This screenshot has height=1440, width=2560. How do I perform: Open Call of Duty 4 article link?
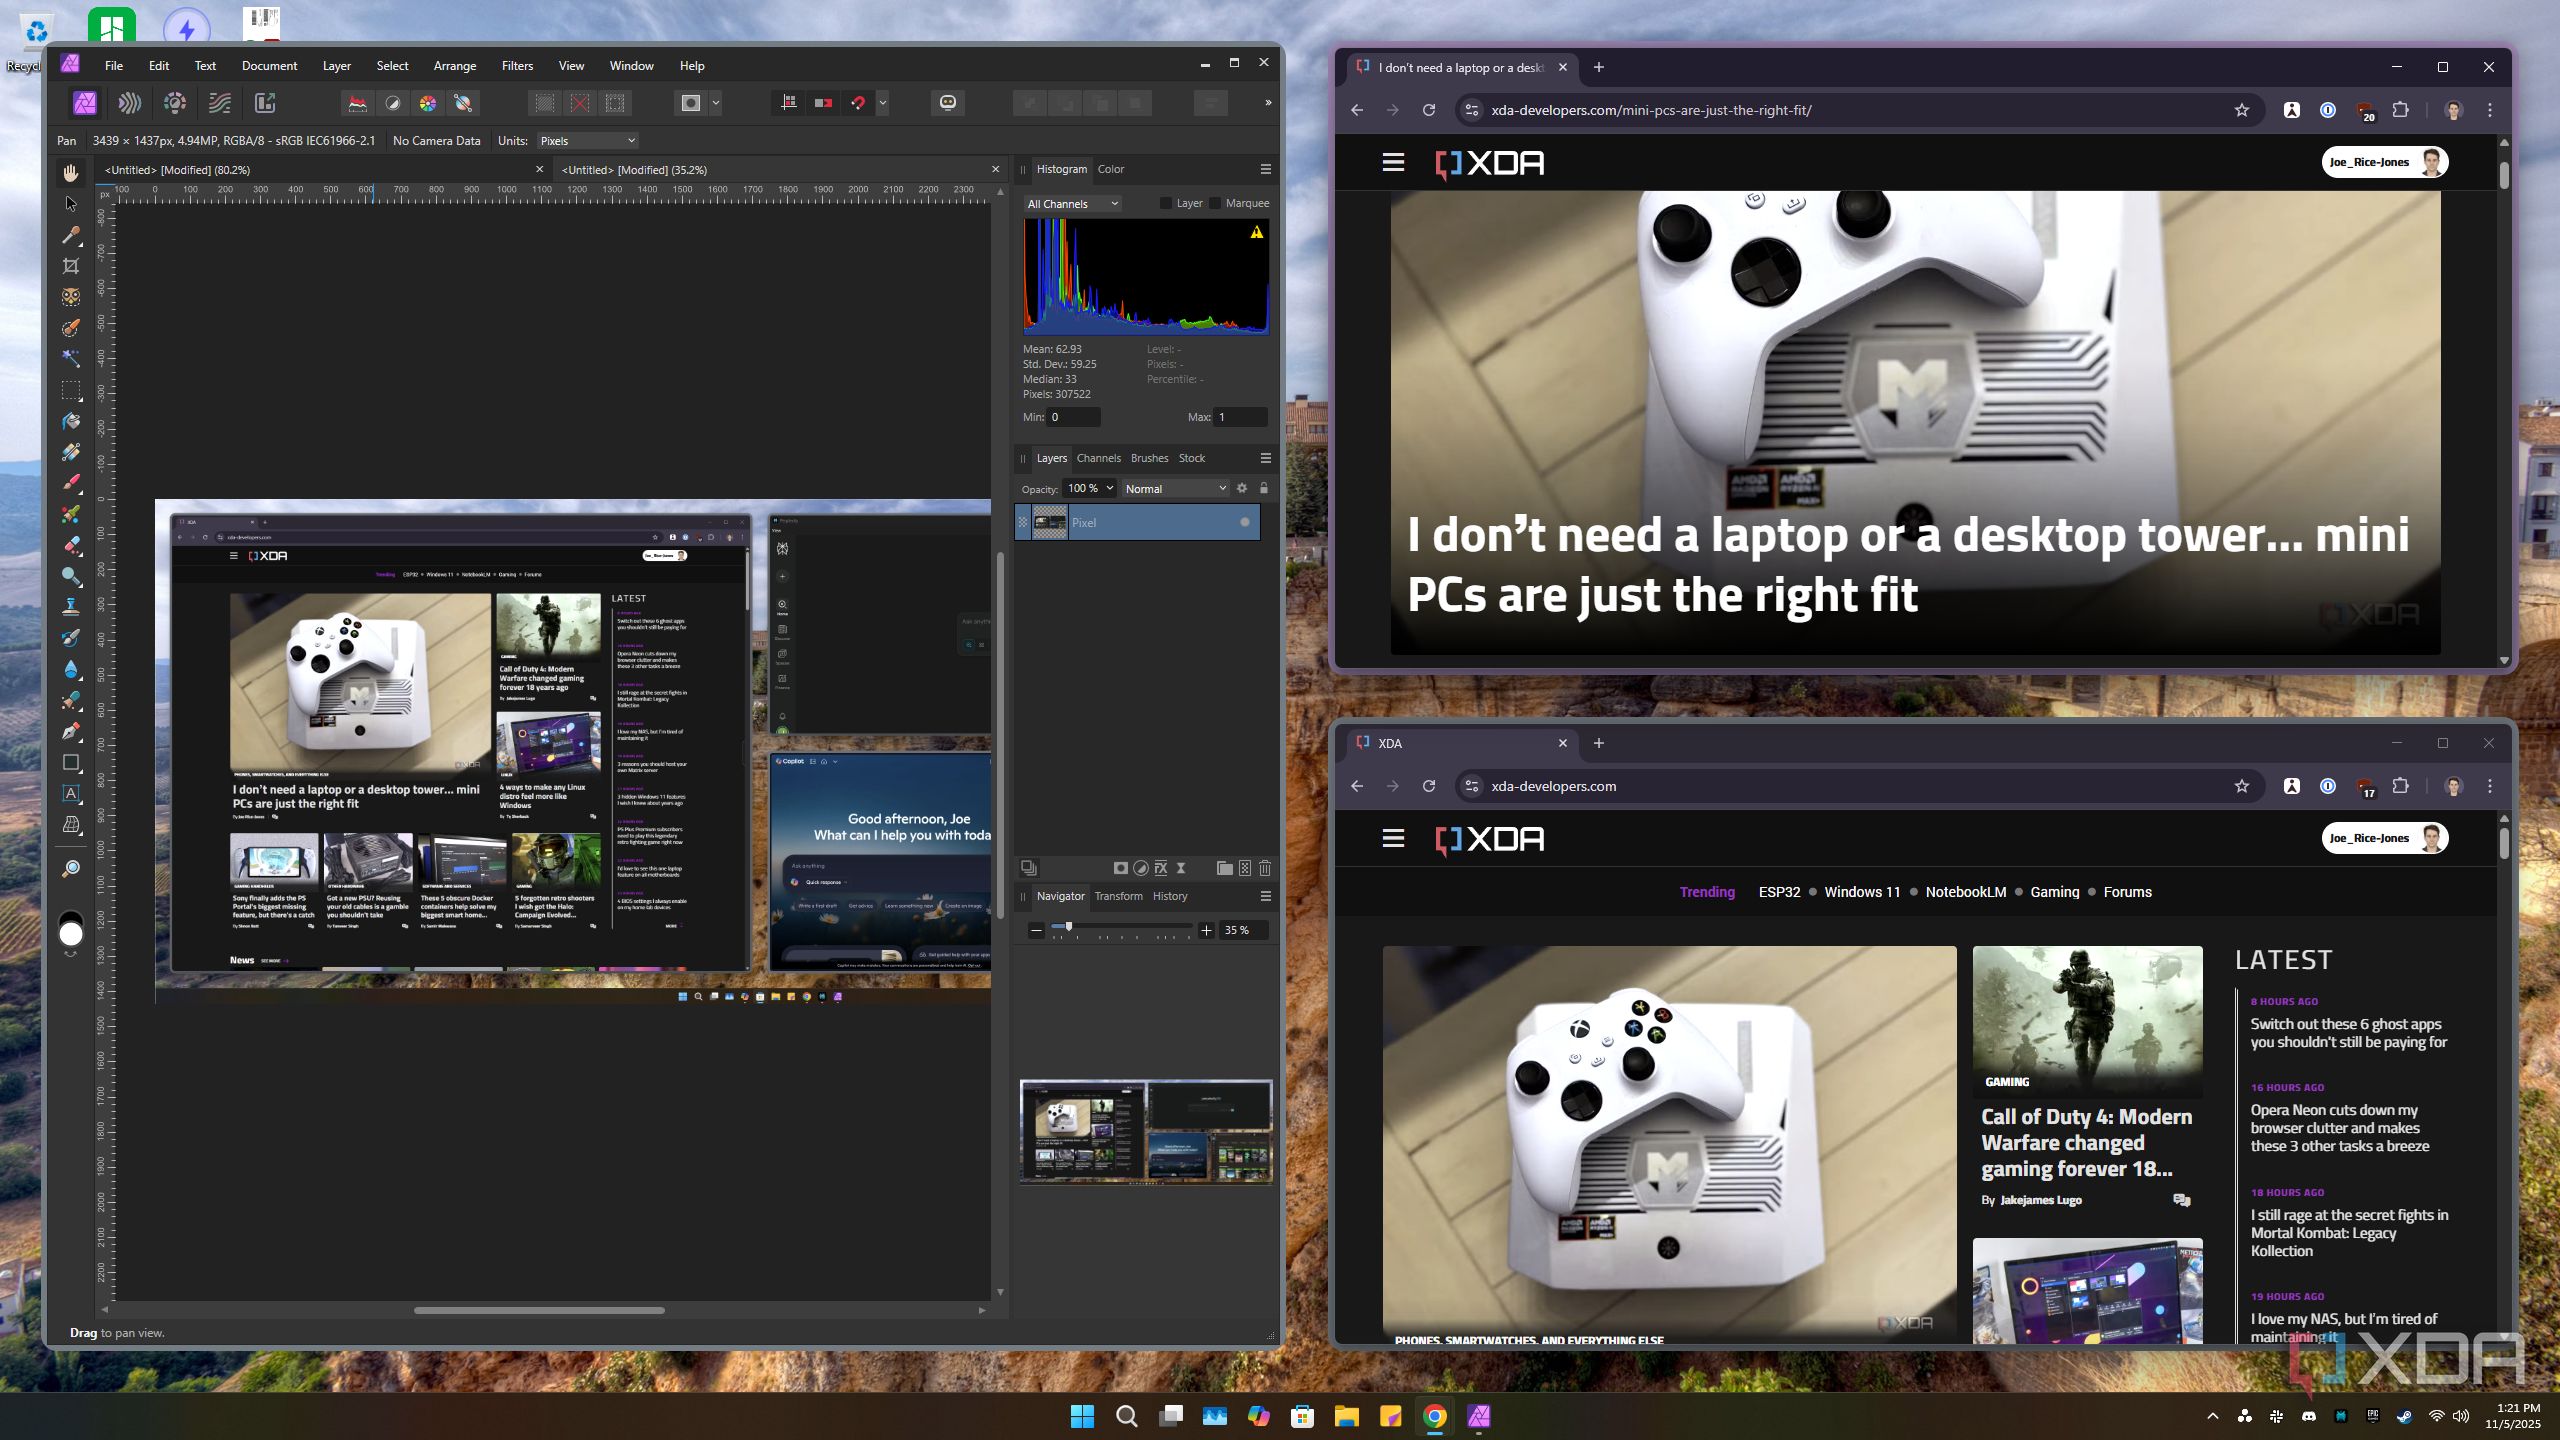pos(2086,1142)
